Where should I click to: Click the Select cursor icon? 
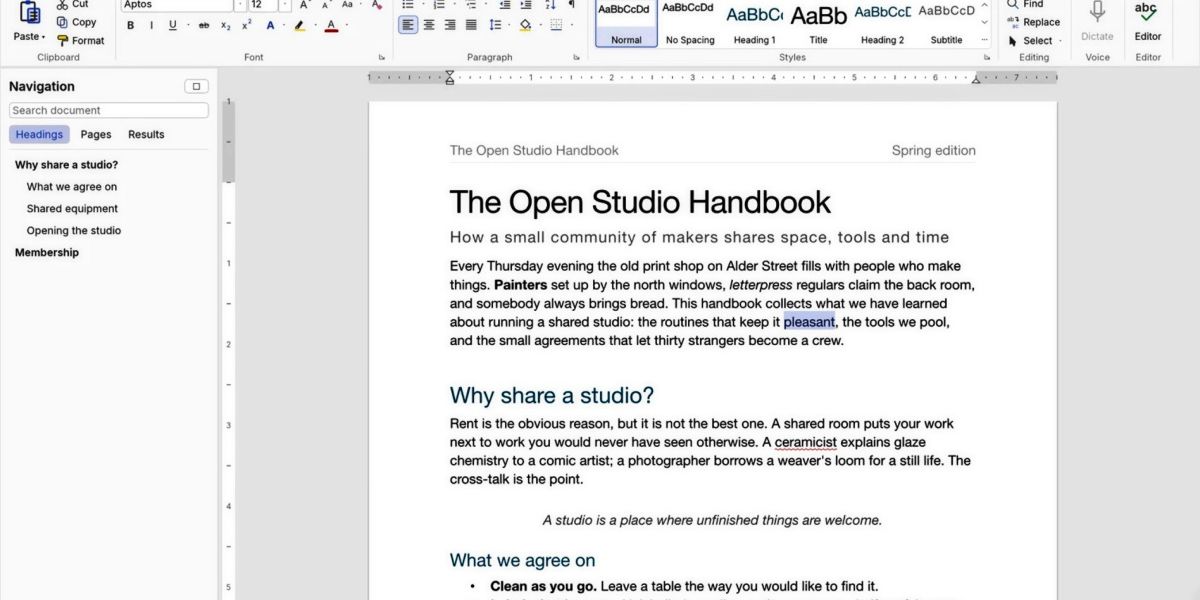tap(1013, 41)
